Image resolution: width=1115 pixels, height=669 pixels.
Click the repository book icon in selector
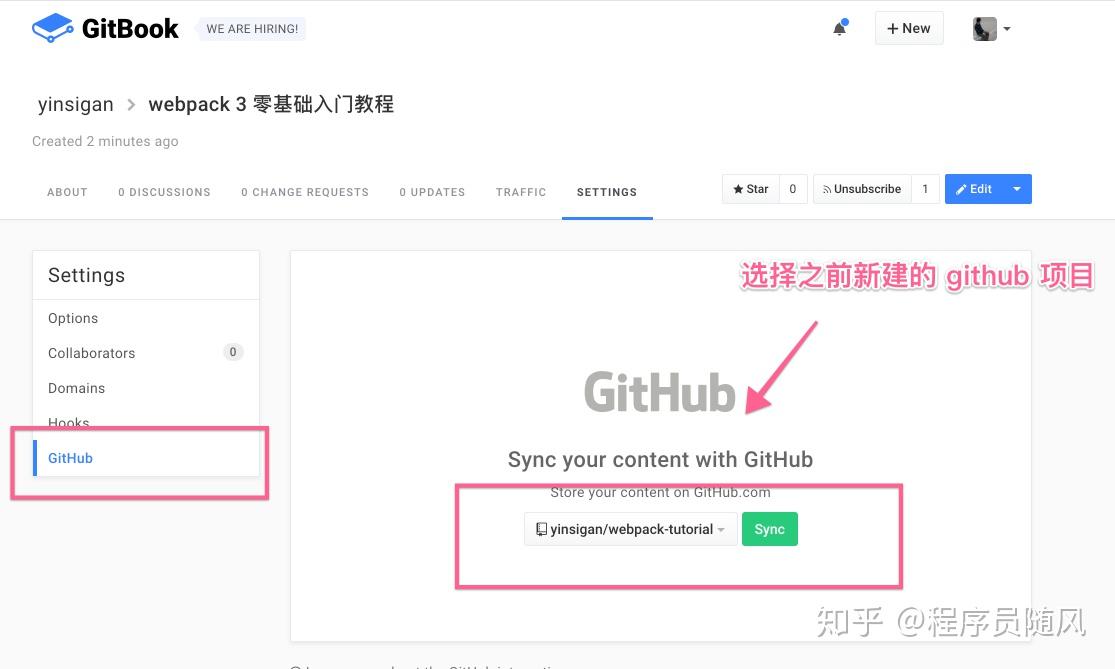(x=541, y=529)
